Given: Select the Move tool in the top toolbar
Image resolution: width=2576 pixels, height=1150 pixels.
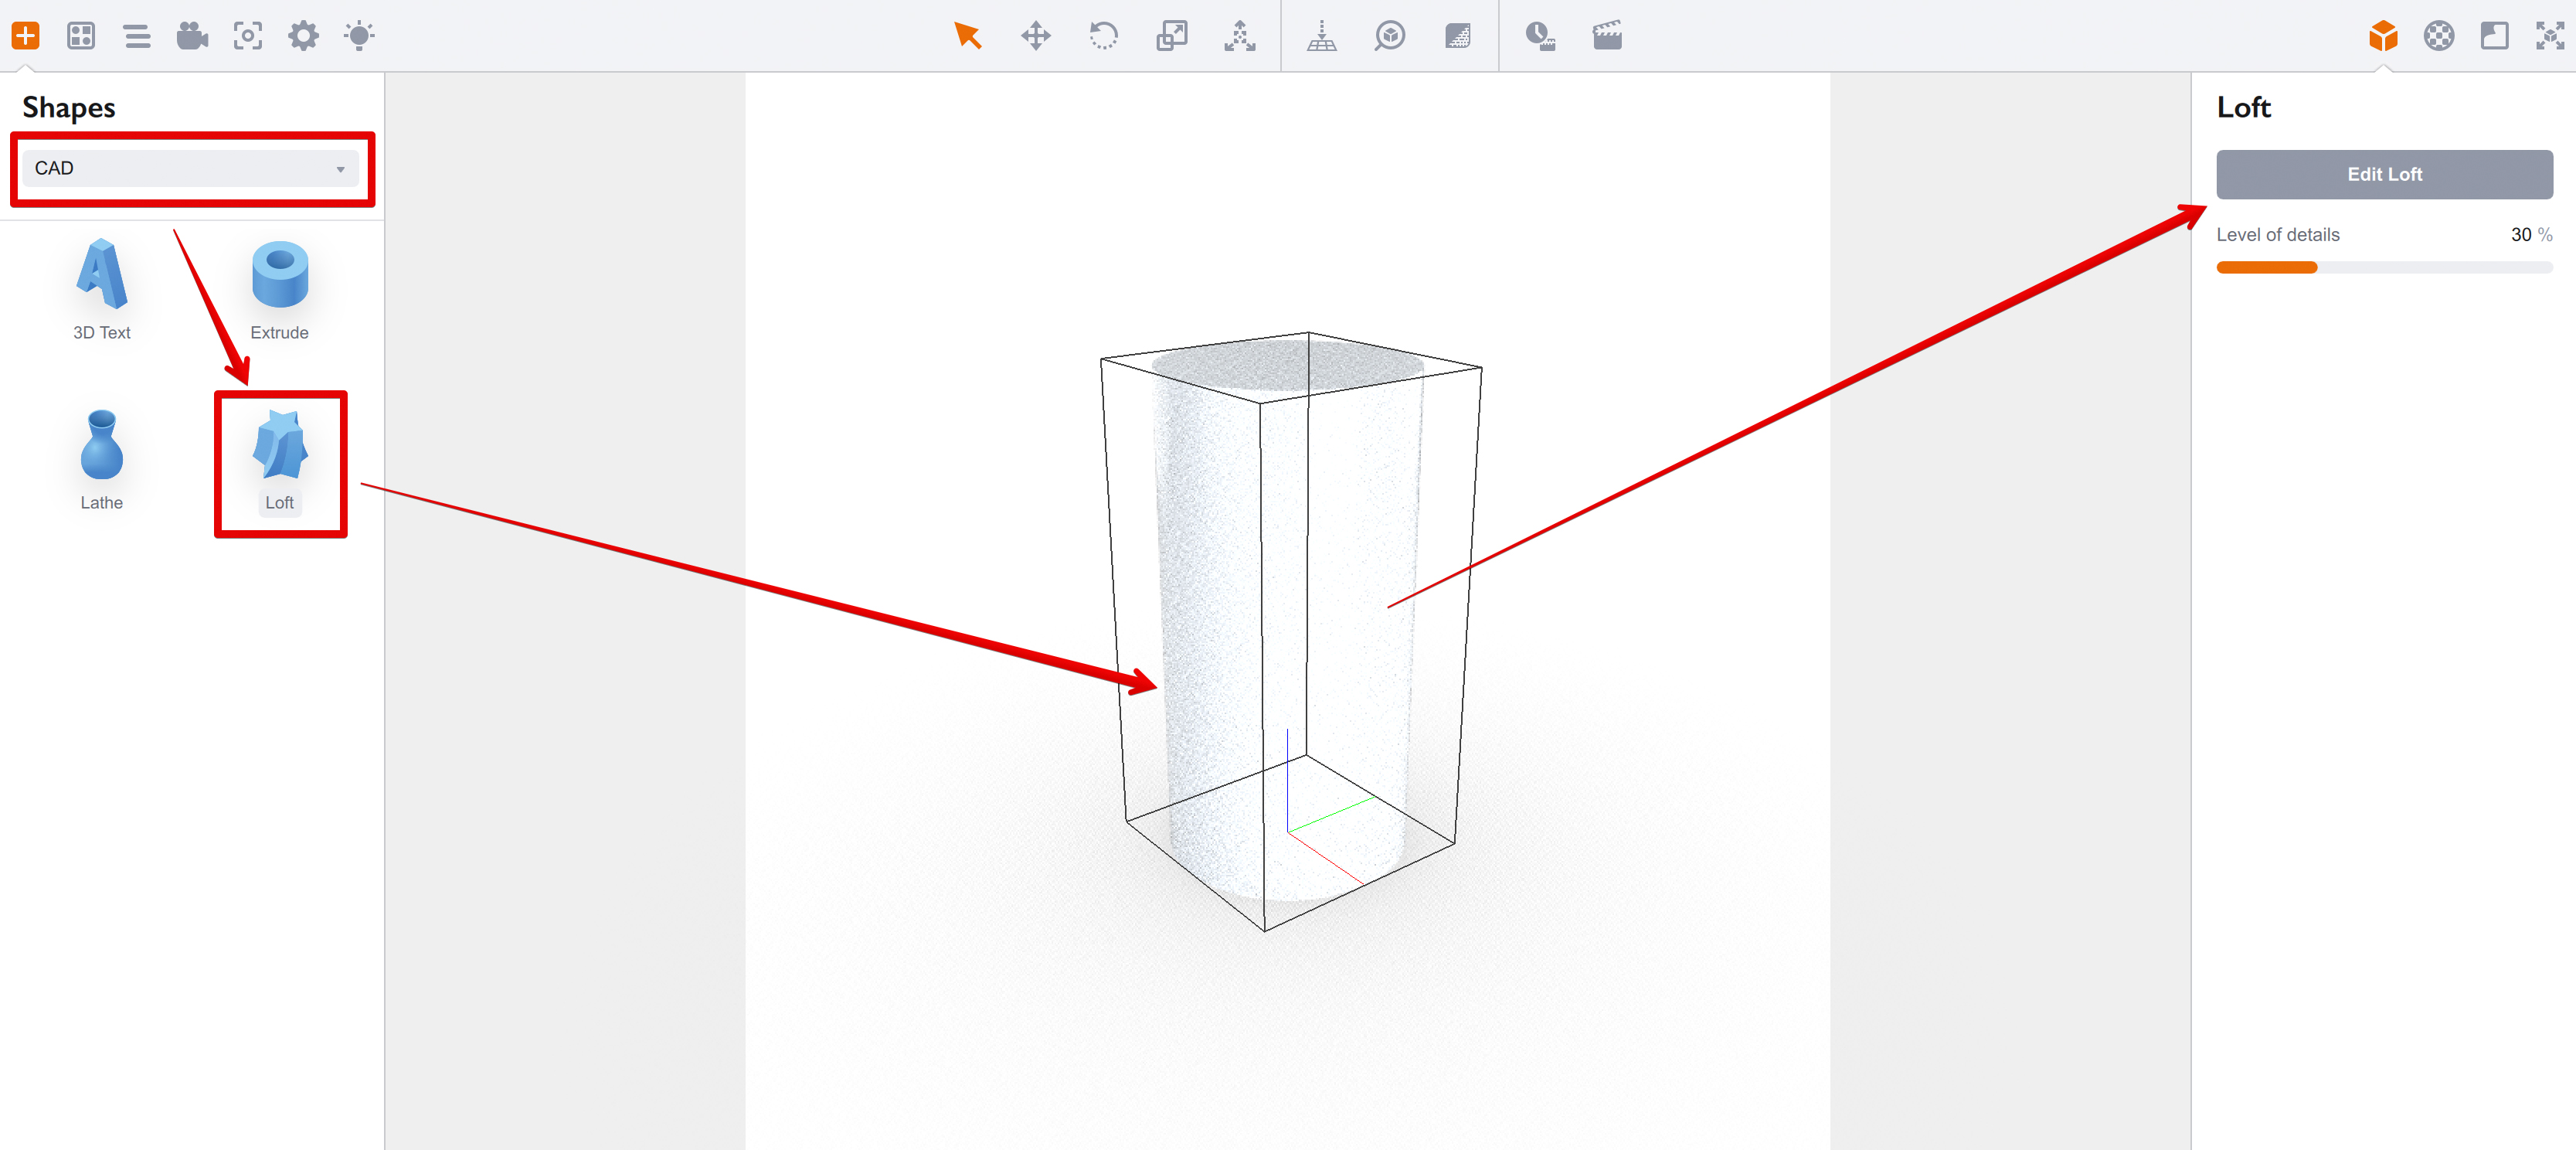Looking at the screenshot, I should [1035, 36].
